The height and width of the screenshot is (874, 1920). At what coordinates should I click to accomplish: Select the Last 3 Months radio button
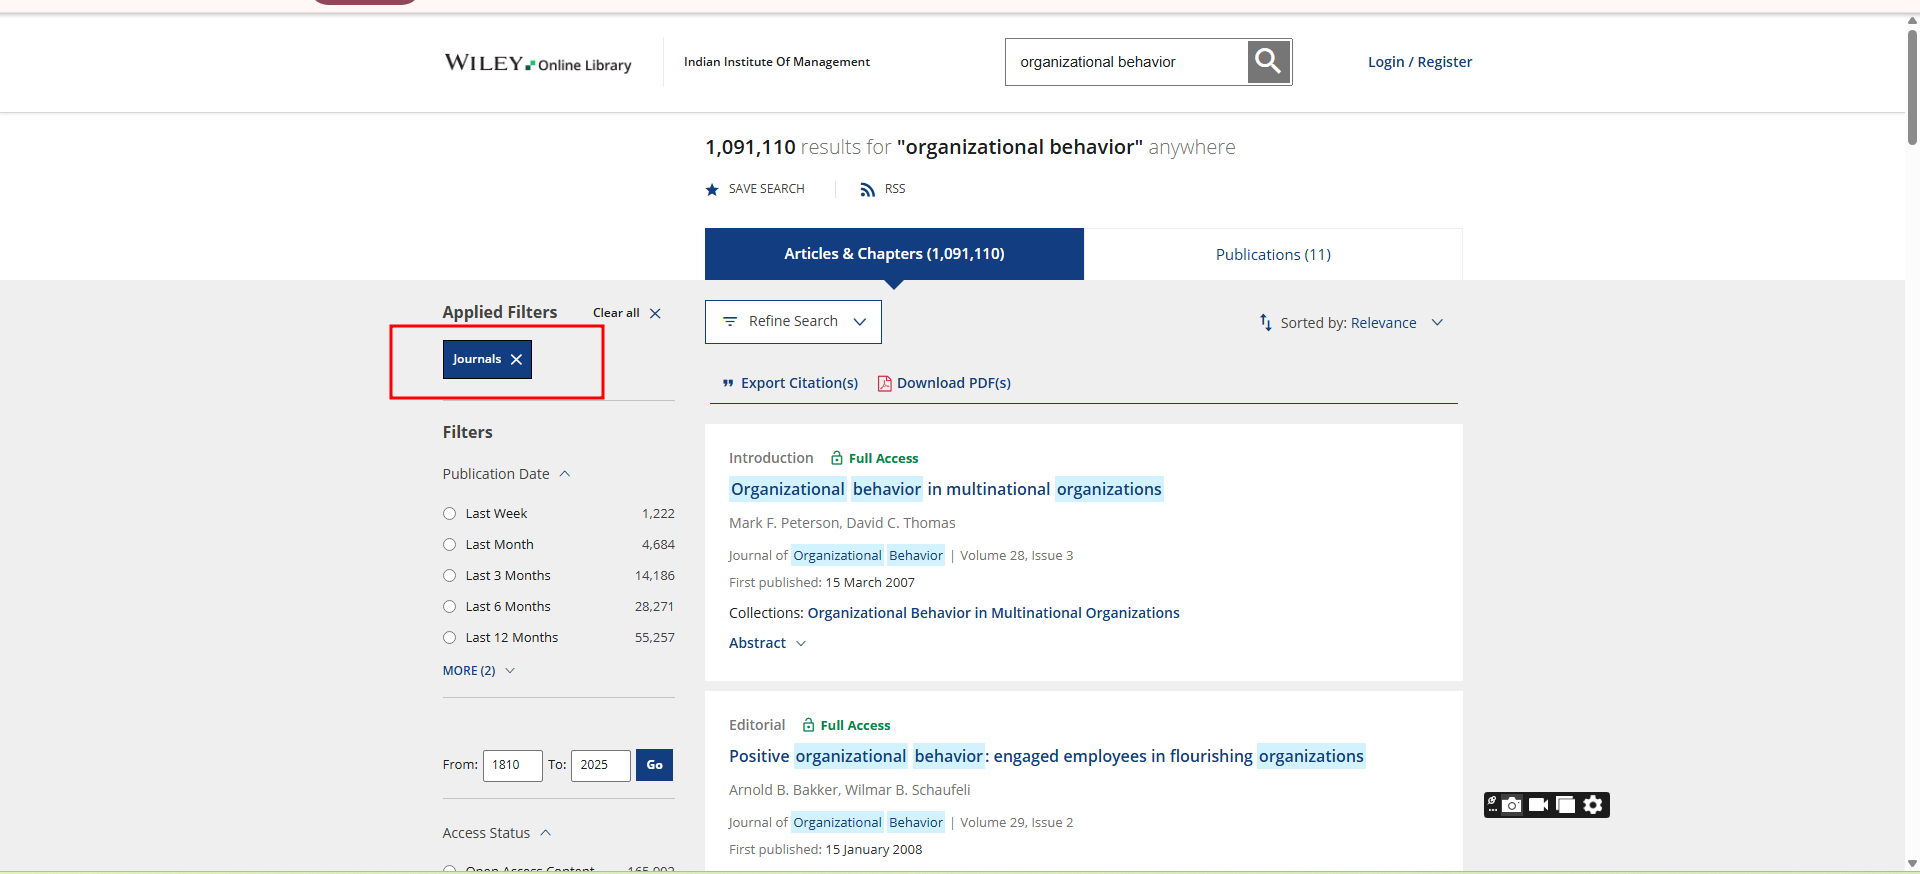450,576
